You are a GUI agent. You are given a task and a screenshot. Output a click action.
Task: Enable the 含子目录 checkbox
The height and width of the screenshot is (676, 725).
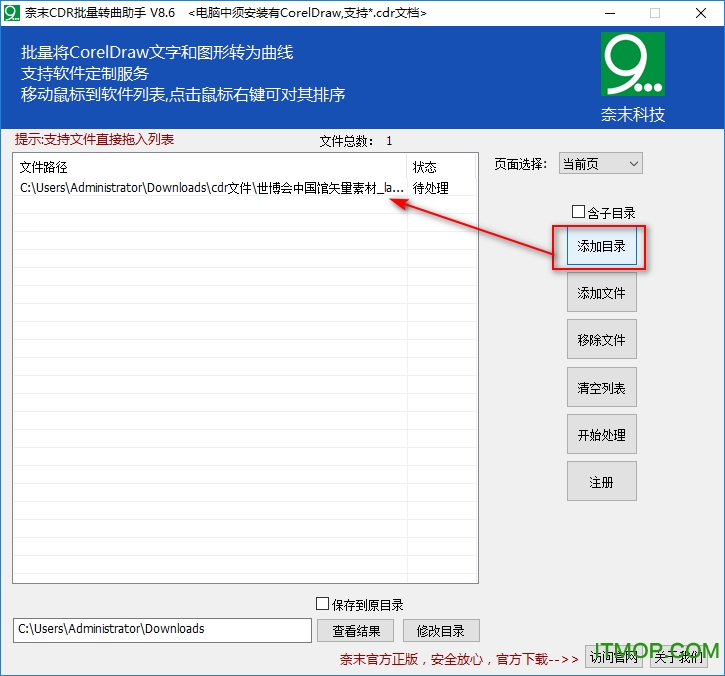pos(578,212)
